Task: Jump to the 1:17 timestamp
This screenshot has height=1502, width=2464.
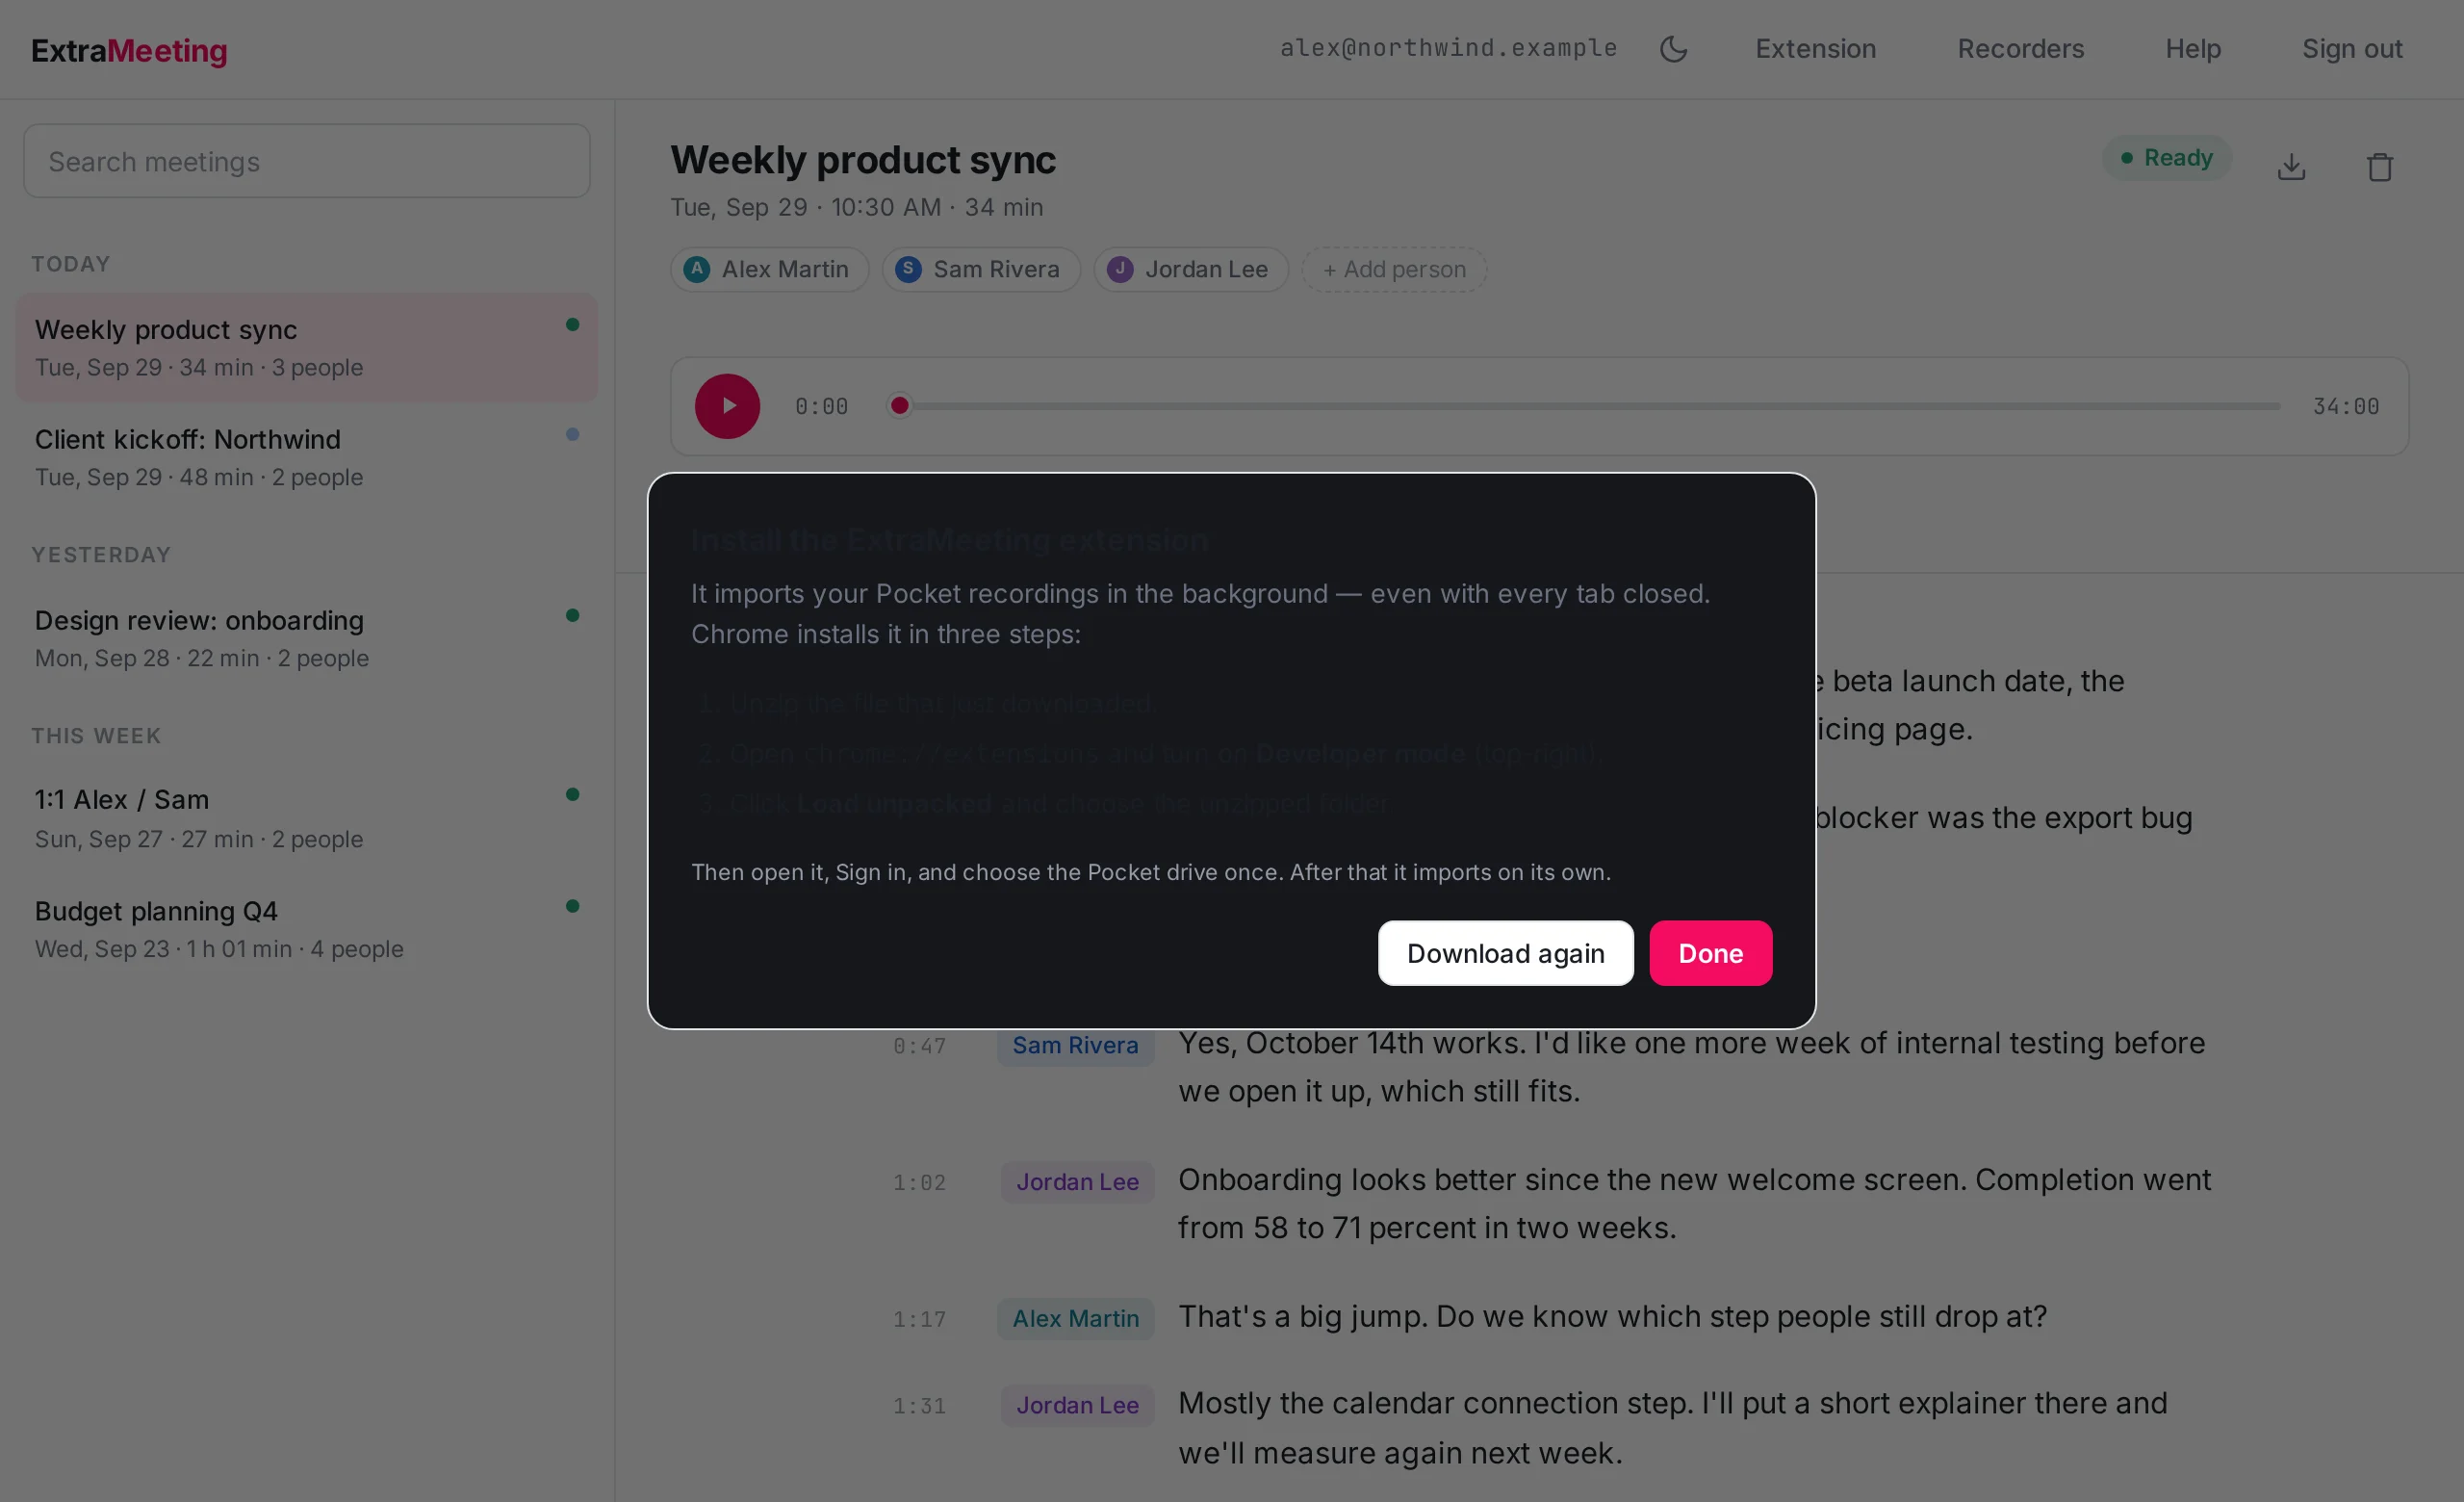Action: 919,1320
